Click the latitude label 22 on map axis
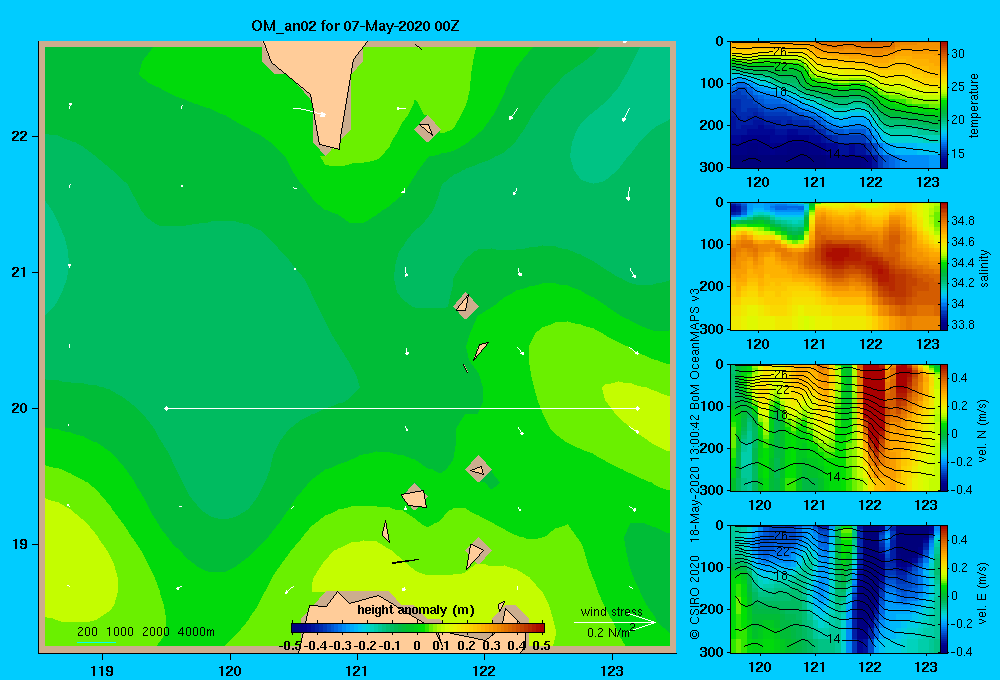This screenshot has height=680, width=1000. (x=20, y=137)
